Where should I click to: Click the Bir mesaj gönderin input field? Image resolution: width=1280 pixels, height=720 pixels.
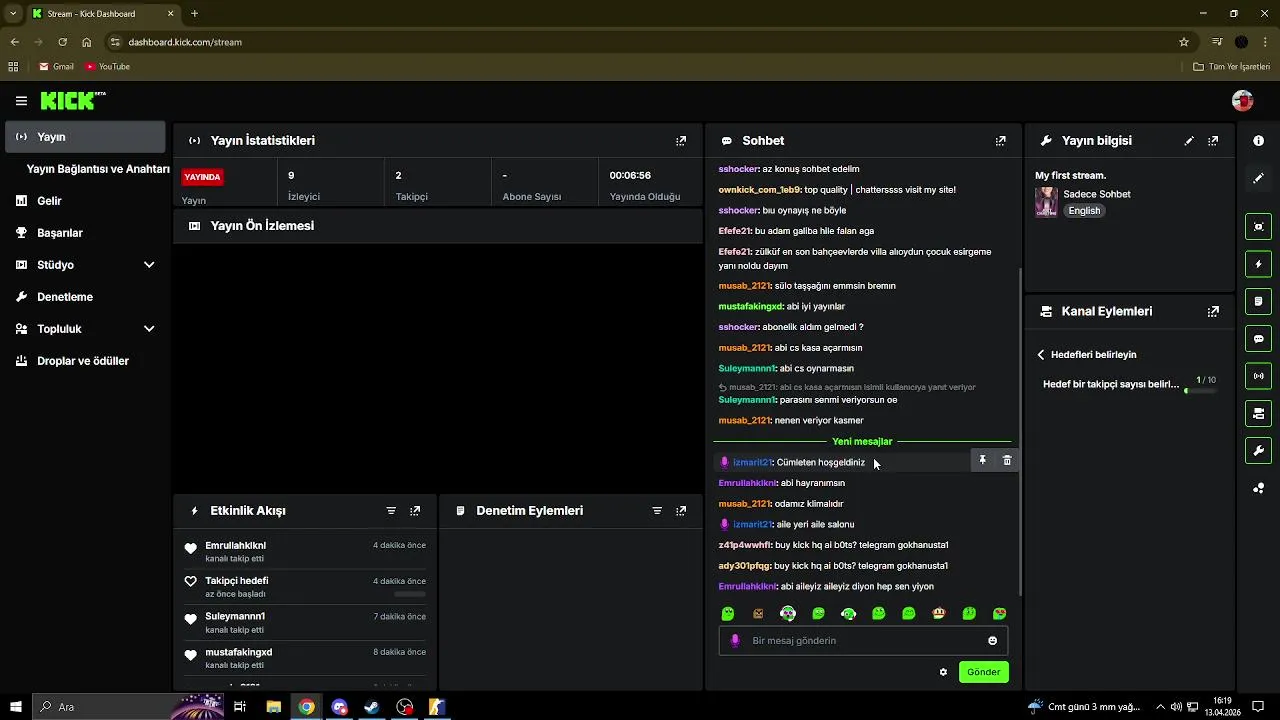(863, 641)
